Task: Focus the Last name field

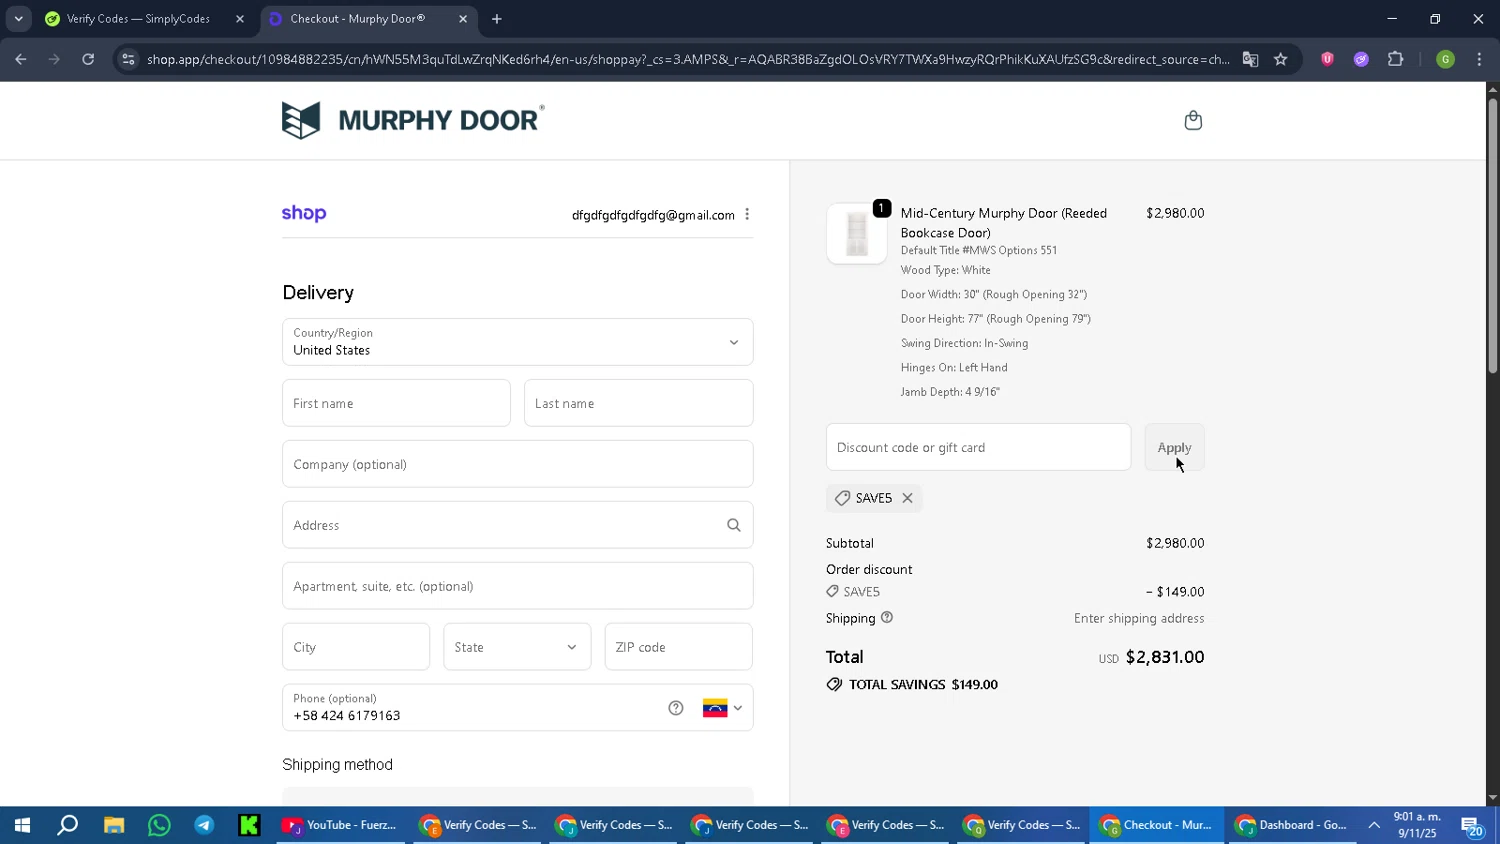Action: (x=638, y=403)
